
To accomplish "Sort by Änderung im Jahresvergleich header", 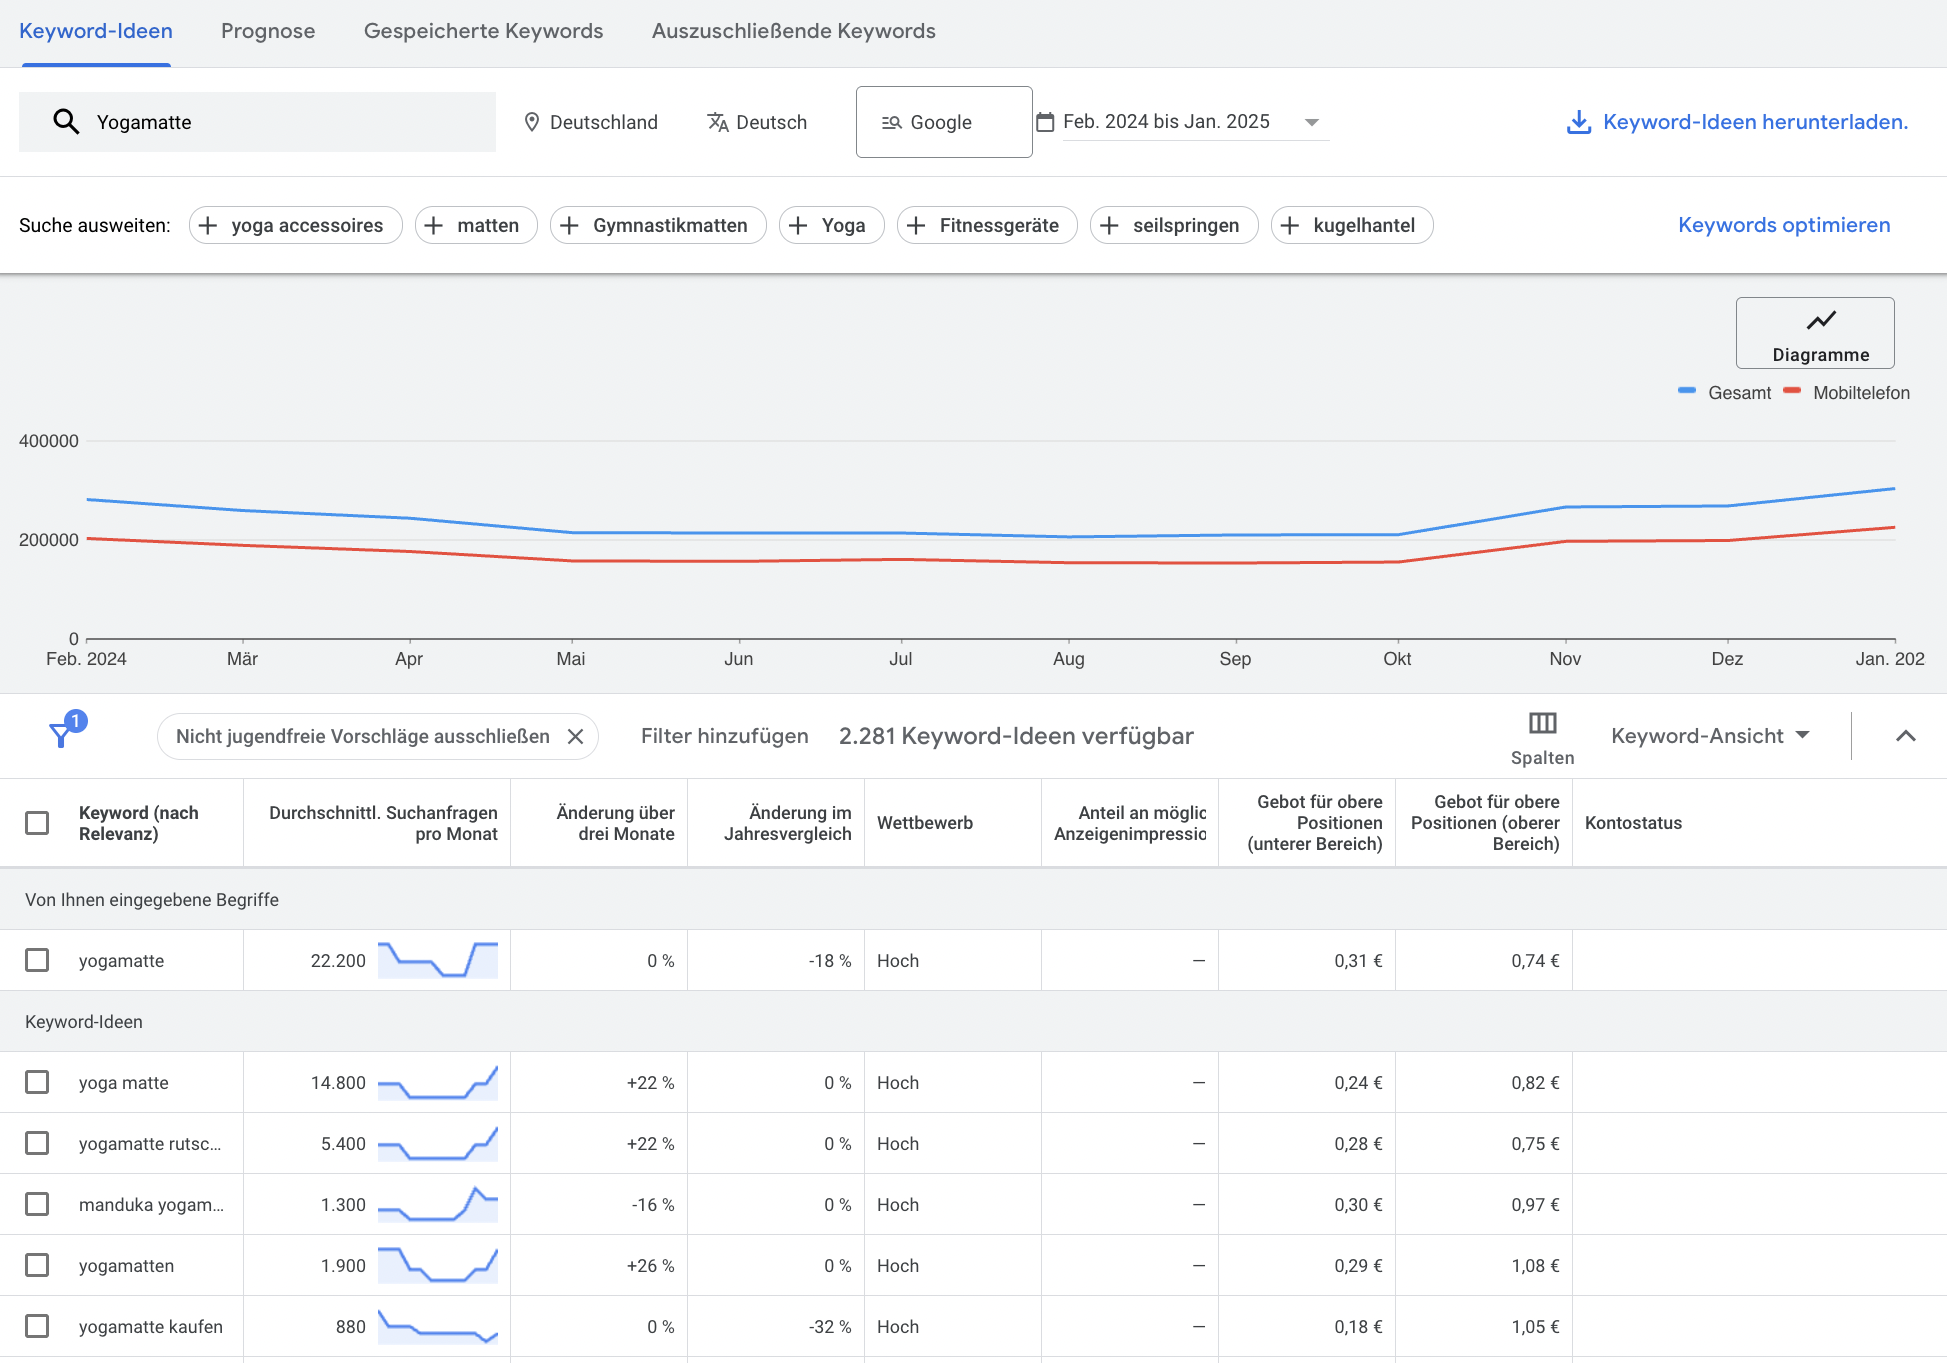I will point(788,823).
